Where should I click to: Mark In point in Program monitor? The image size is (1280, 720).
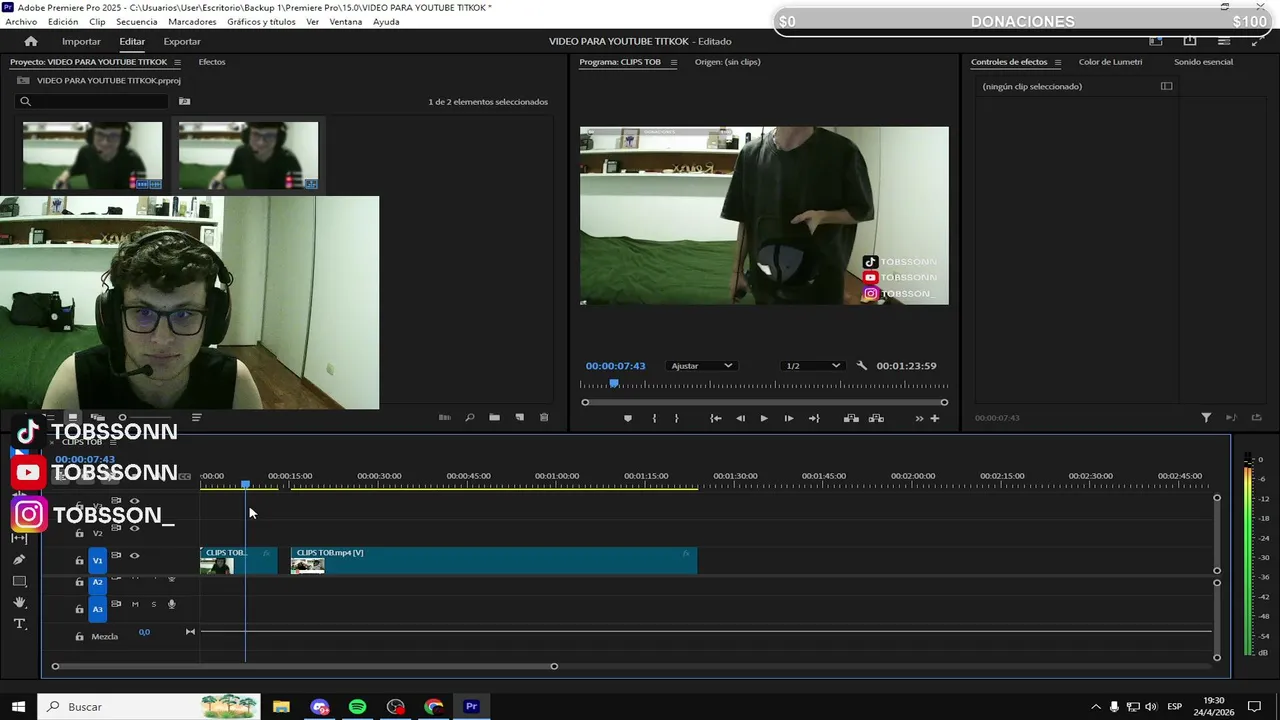[654, 418]
